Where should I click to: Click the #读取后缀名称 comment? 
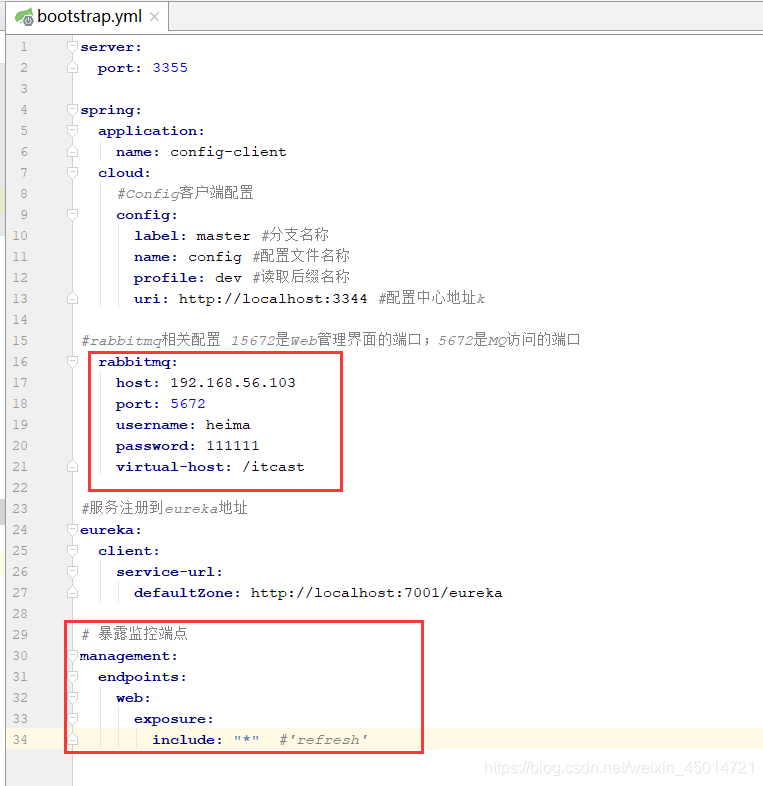point(301,277)
